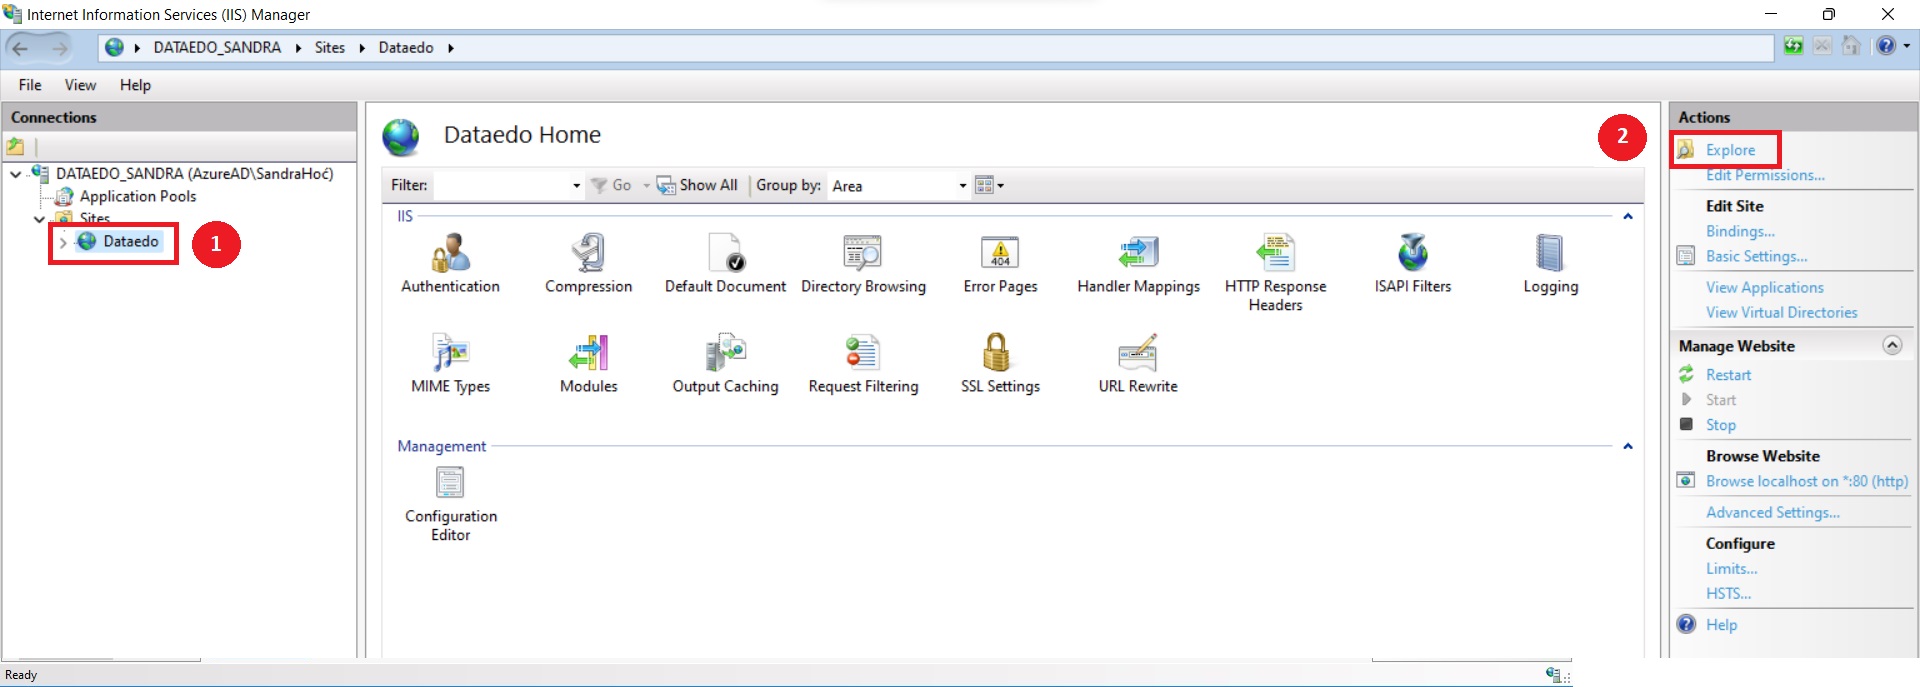Image resolution: width=1920 pixels, height=687 pixels.
Task: Click View Applications link
Action: tap(1764, 287)
